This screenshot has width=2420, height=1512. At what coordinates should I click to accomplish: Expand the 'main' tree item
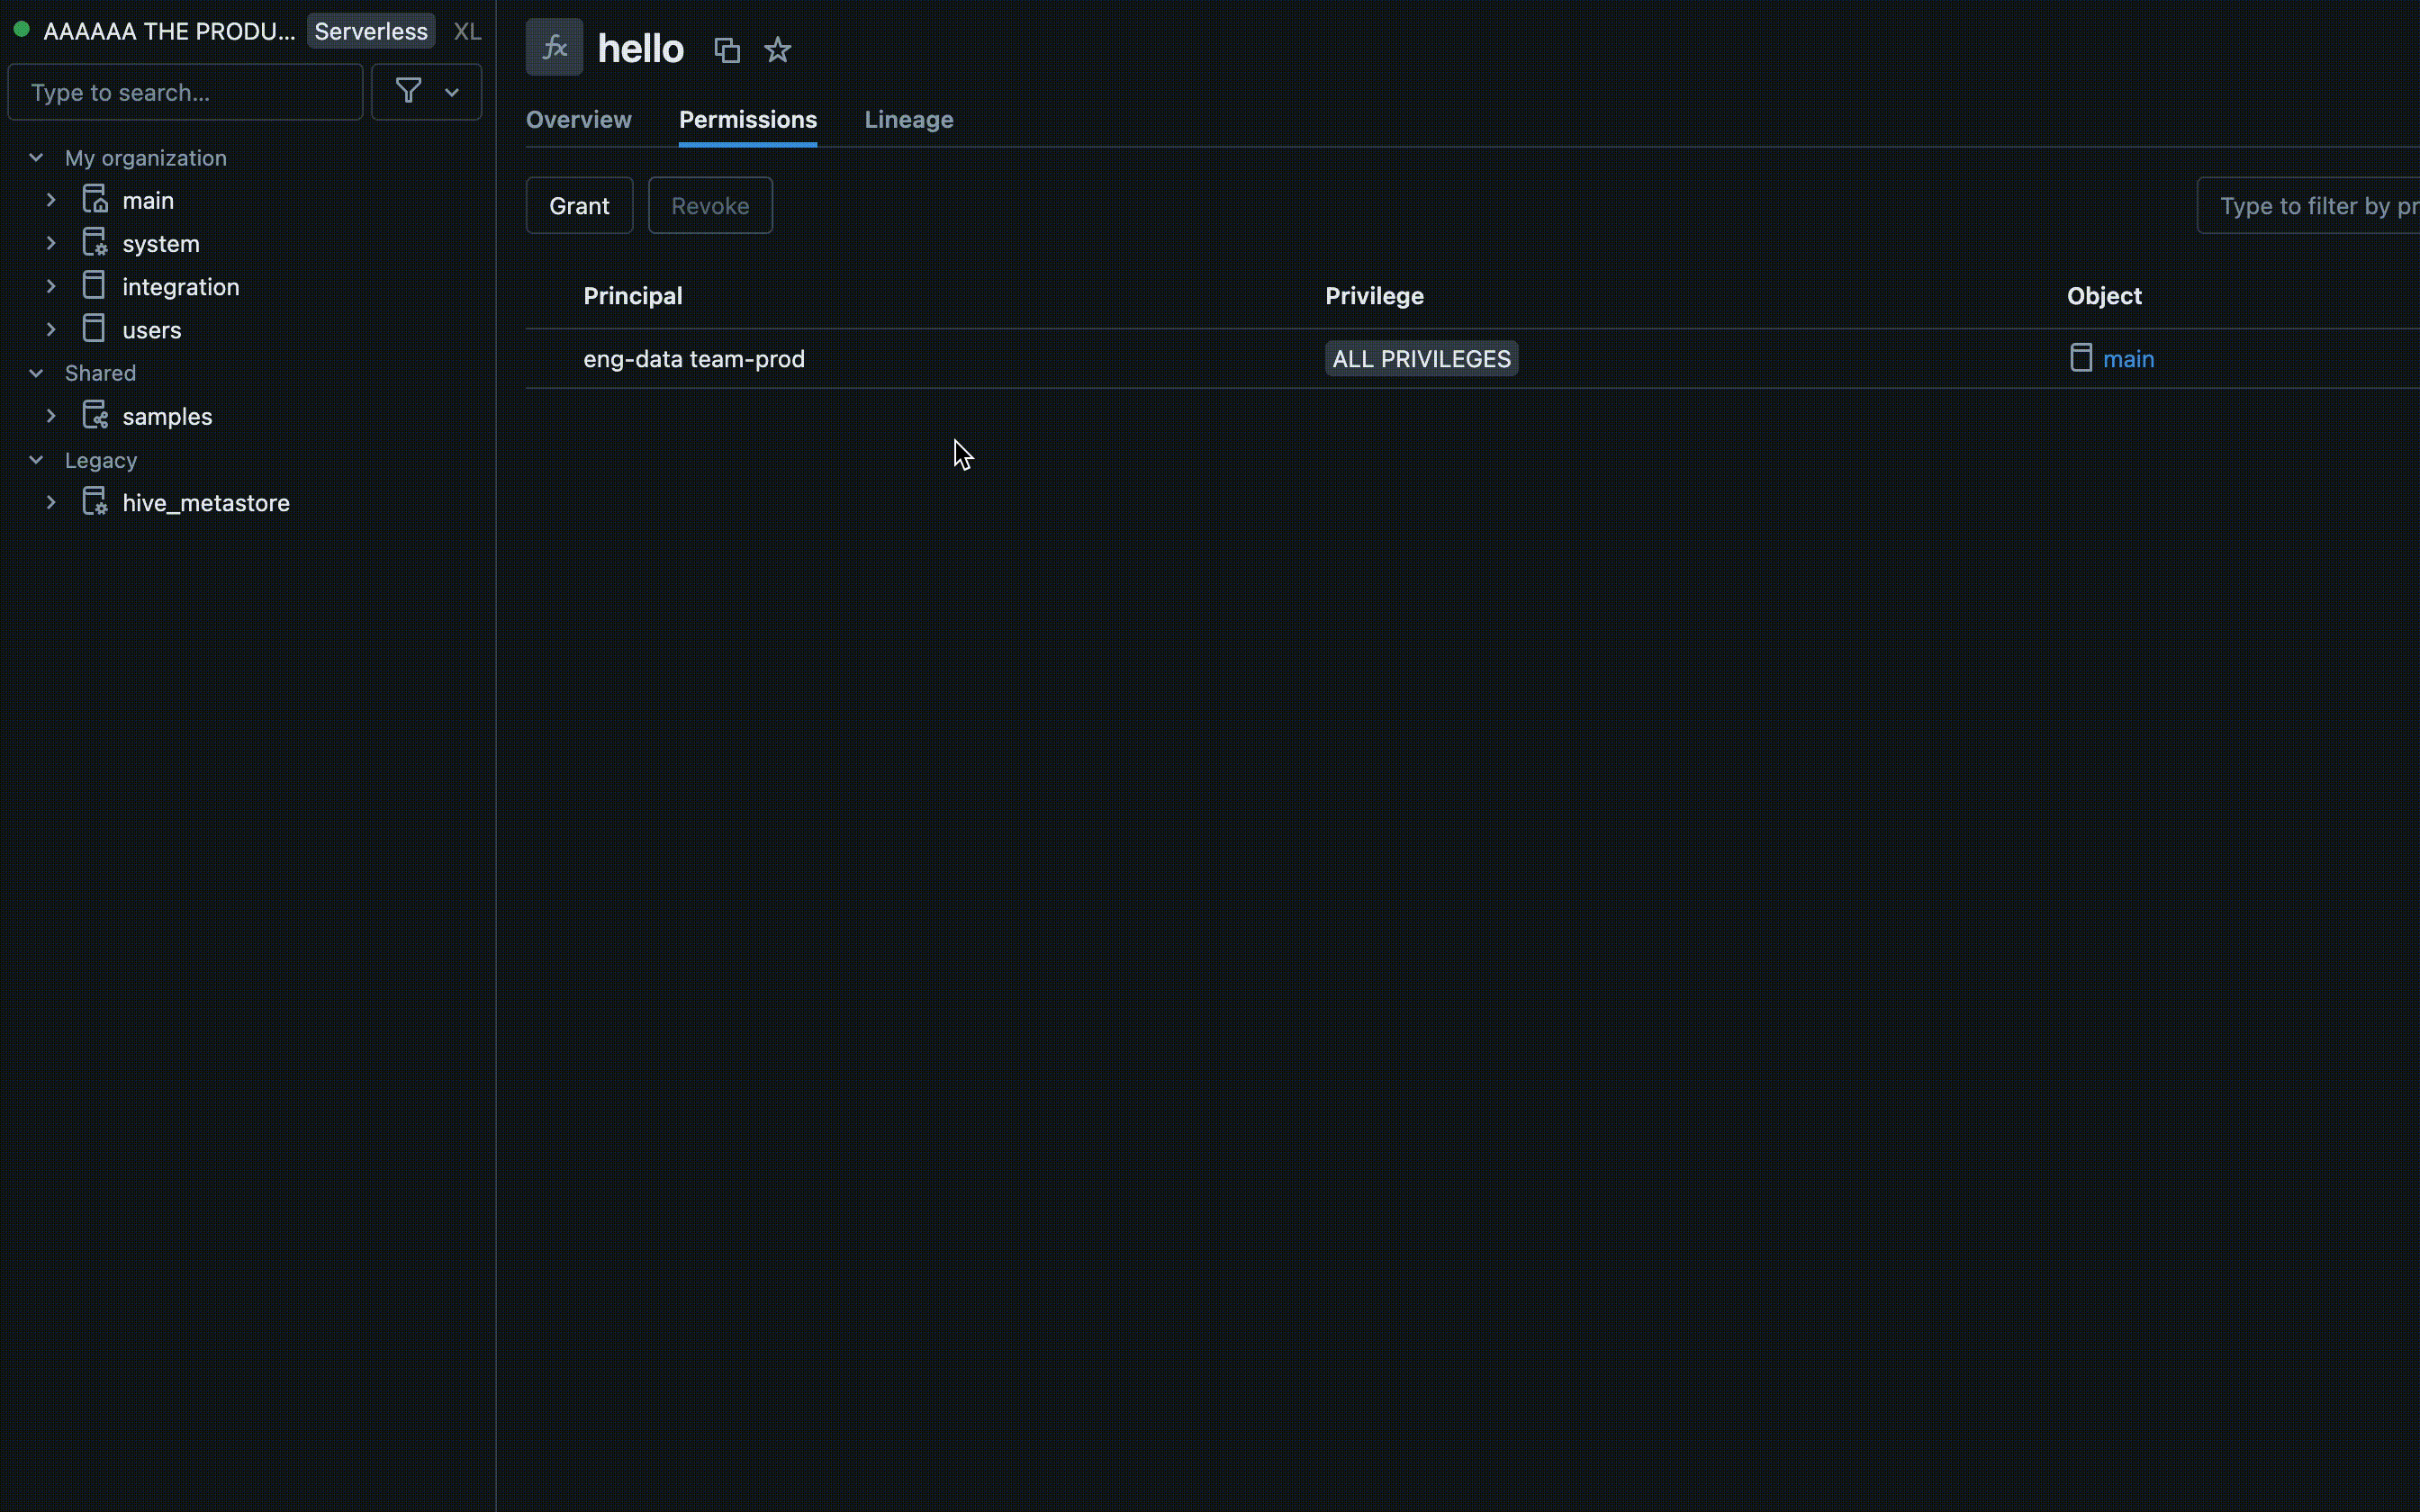pos(50,201)
